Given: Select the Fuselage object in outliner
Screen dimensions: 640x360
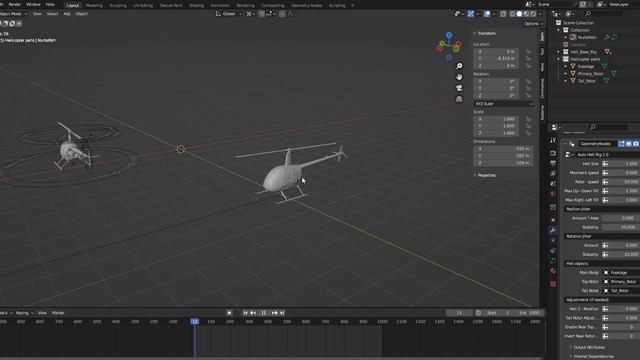Looking at the screenshot, I should click(x=585, y=67).
